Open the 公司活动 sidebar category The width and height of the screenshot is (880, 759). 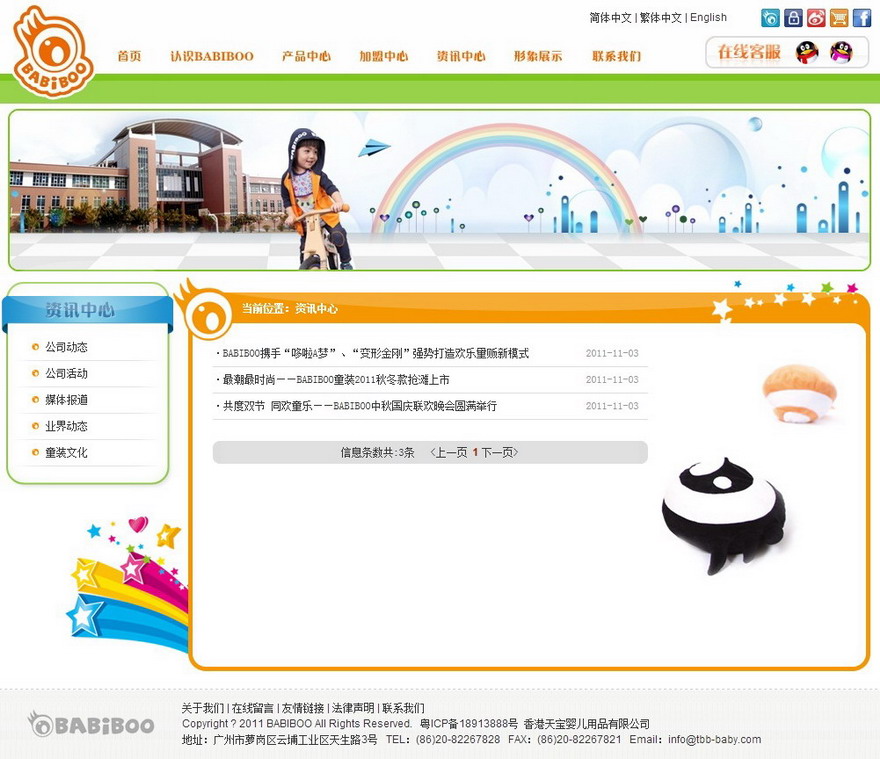(66, 373)
